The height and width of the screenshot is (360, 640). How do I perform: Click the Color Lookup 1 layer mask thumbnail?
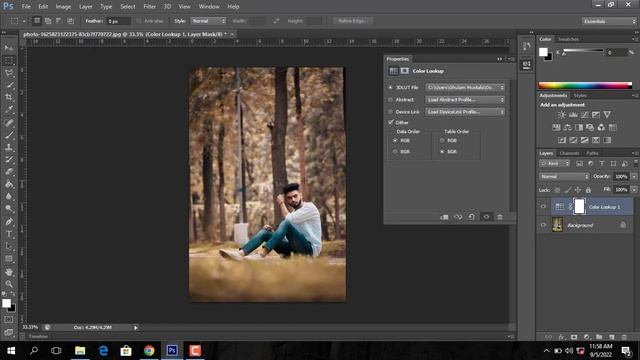pyautogui.click(x=579, y=207)
